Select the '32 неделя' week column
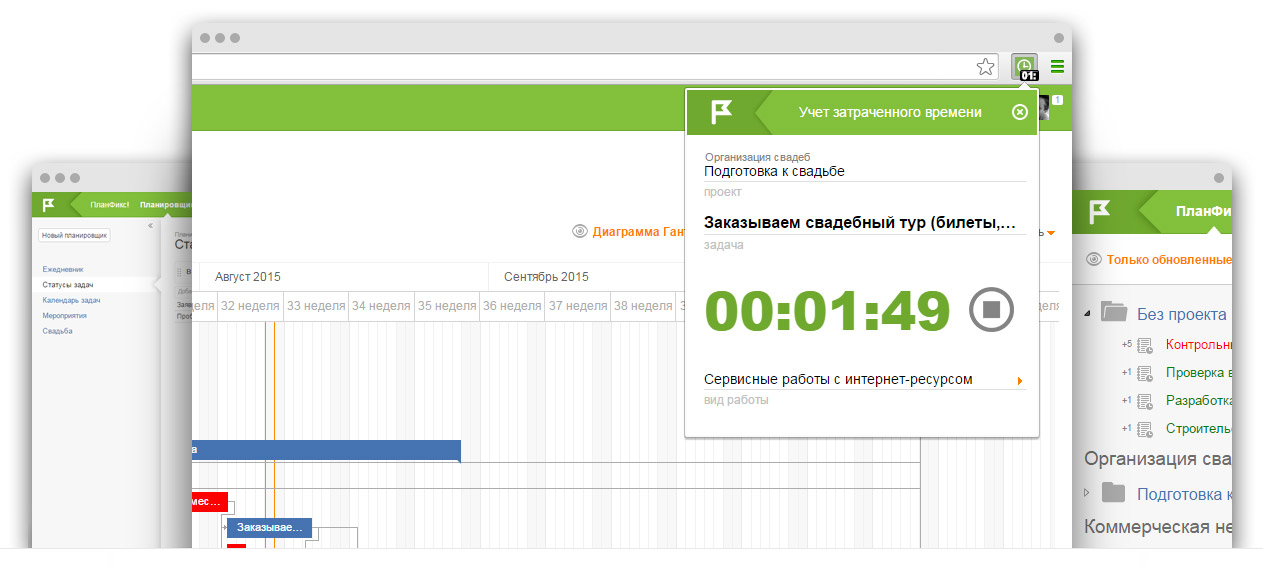 [251, 306]
